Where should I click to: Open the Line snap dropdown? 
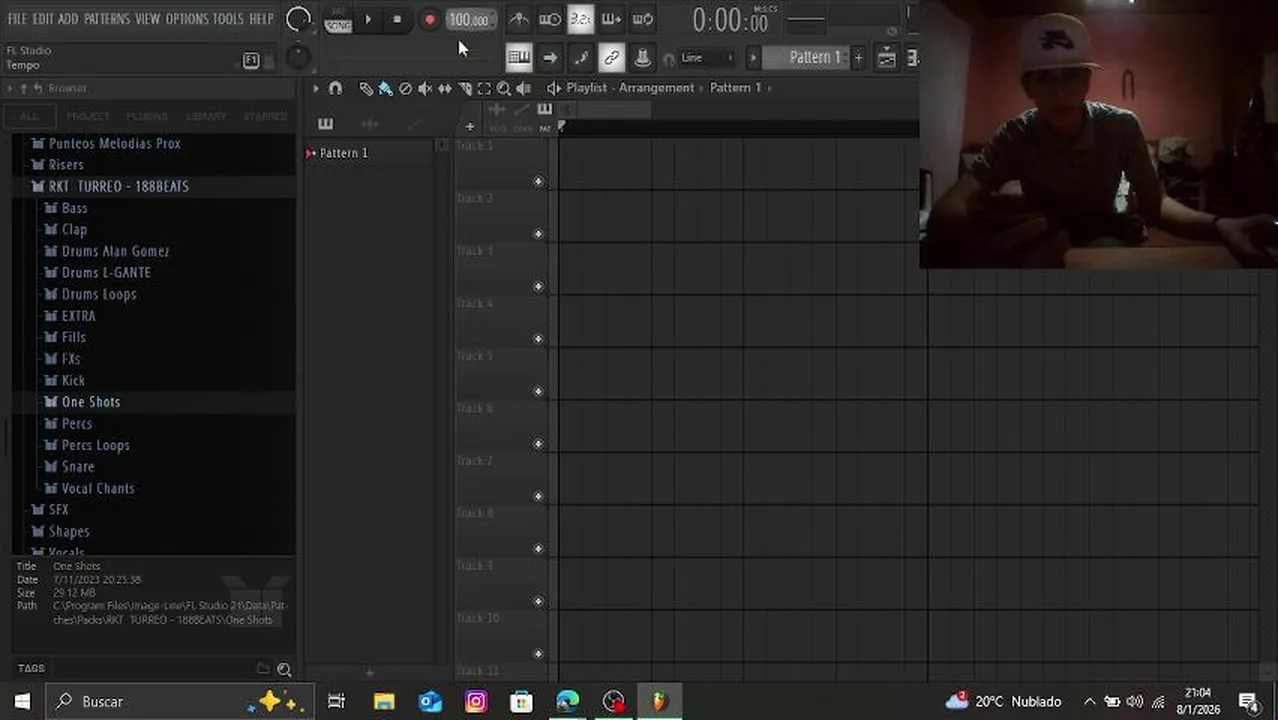[x=707, y=57]
